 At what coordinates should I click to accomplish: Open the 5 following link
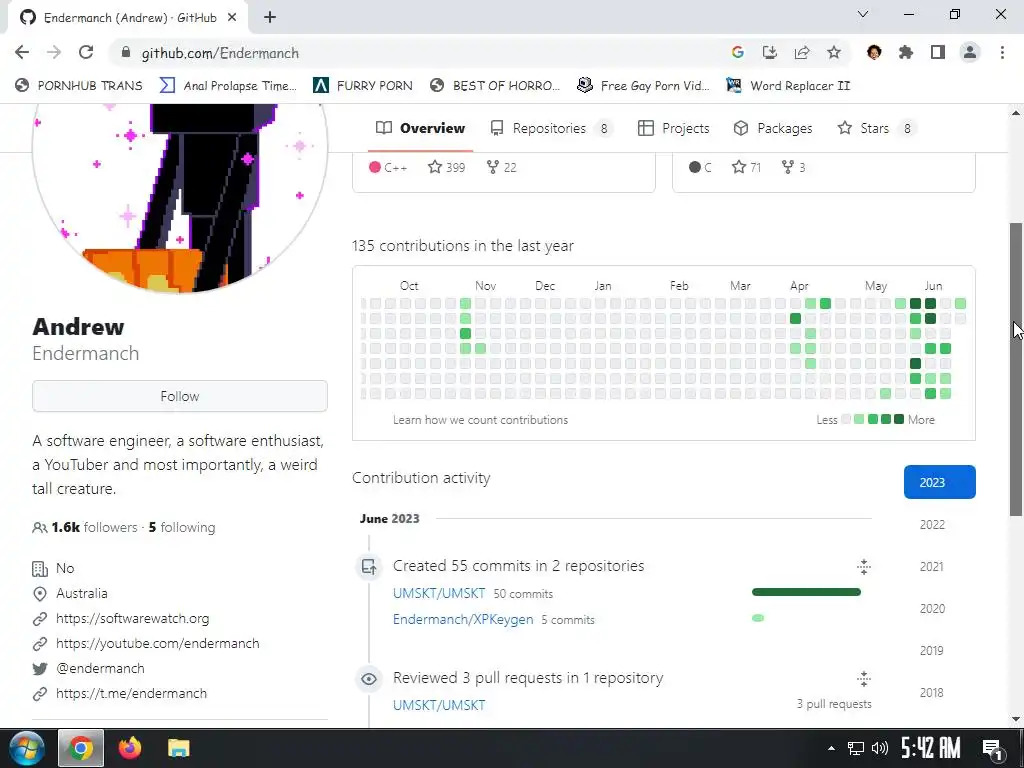tap(182, 527)
